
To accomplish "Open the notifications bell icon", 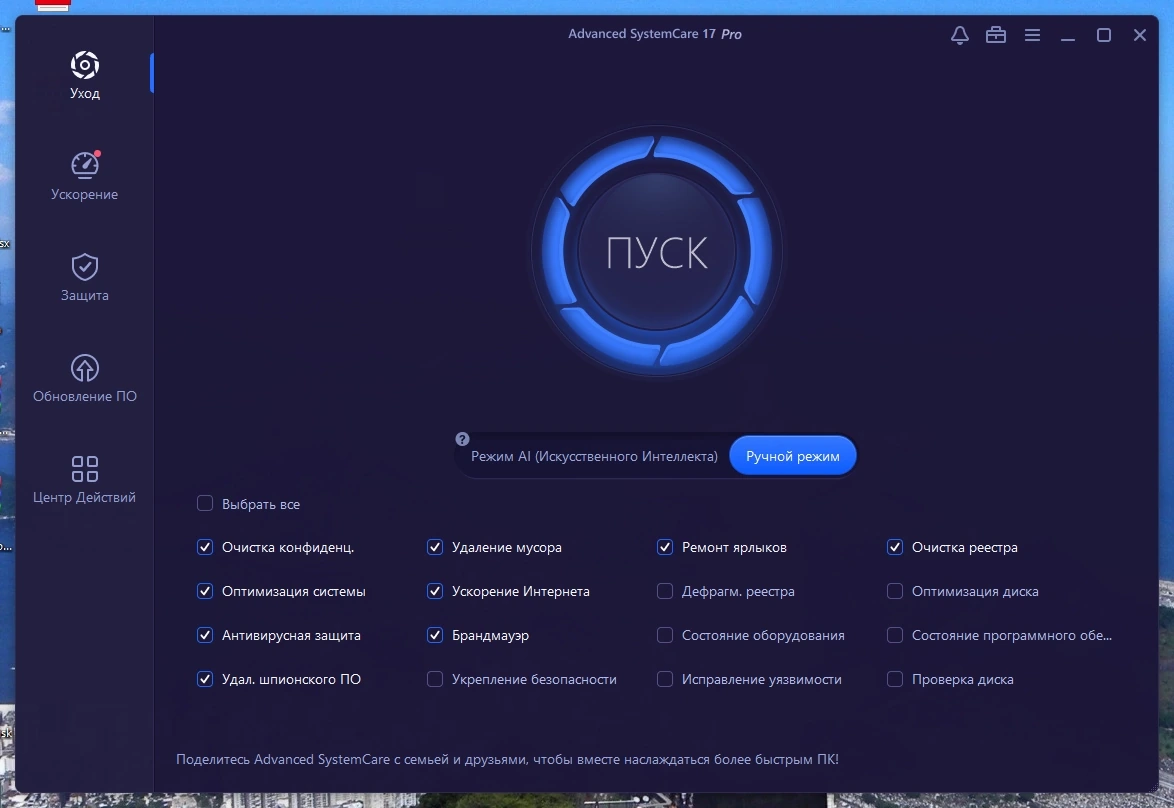I will tap(960, 34).
